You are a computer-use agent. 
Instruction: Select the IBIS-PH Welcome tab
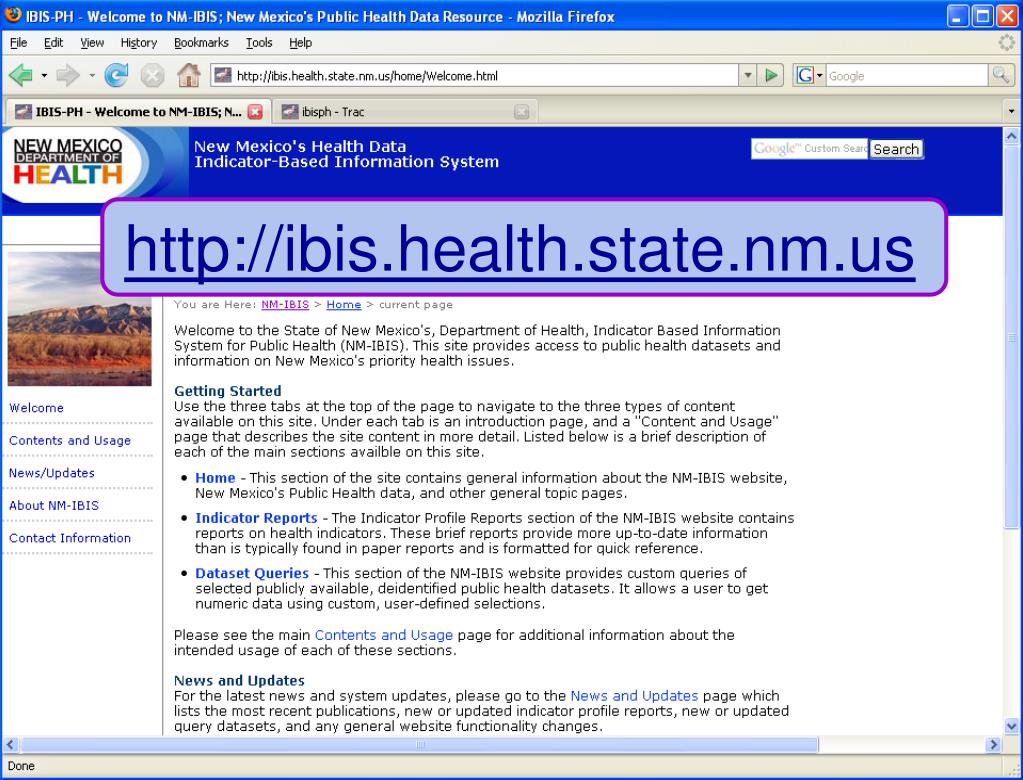pyautogui.click(x=137, y=112)
